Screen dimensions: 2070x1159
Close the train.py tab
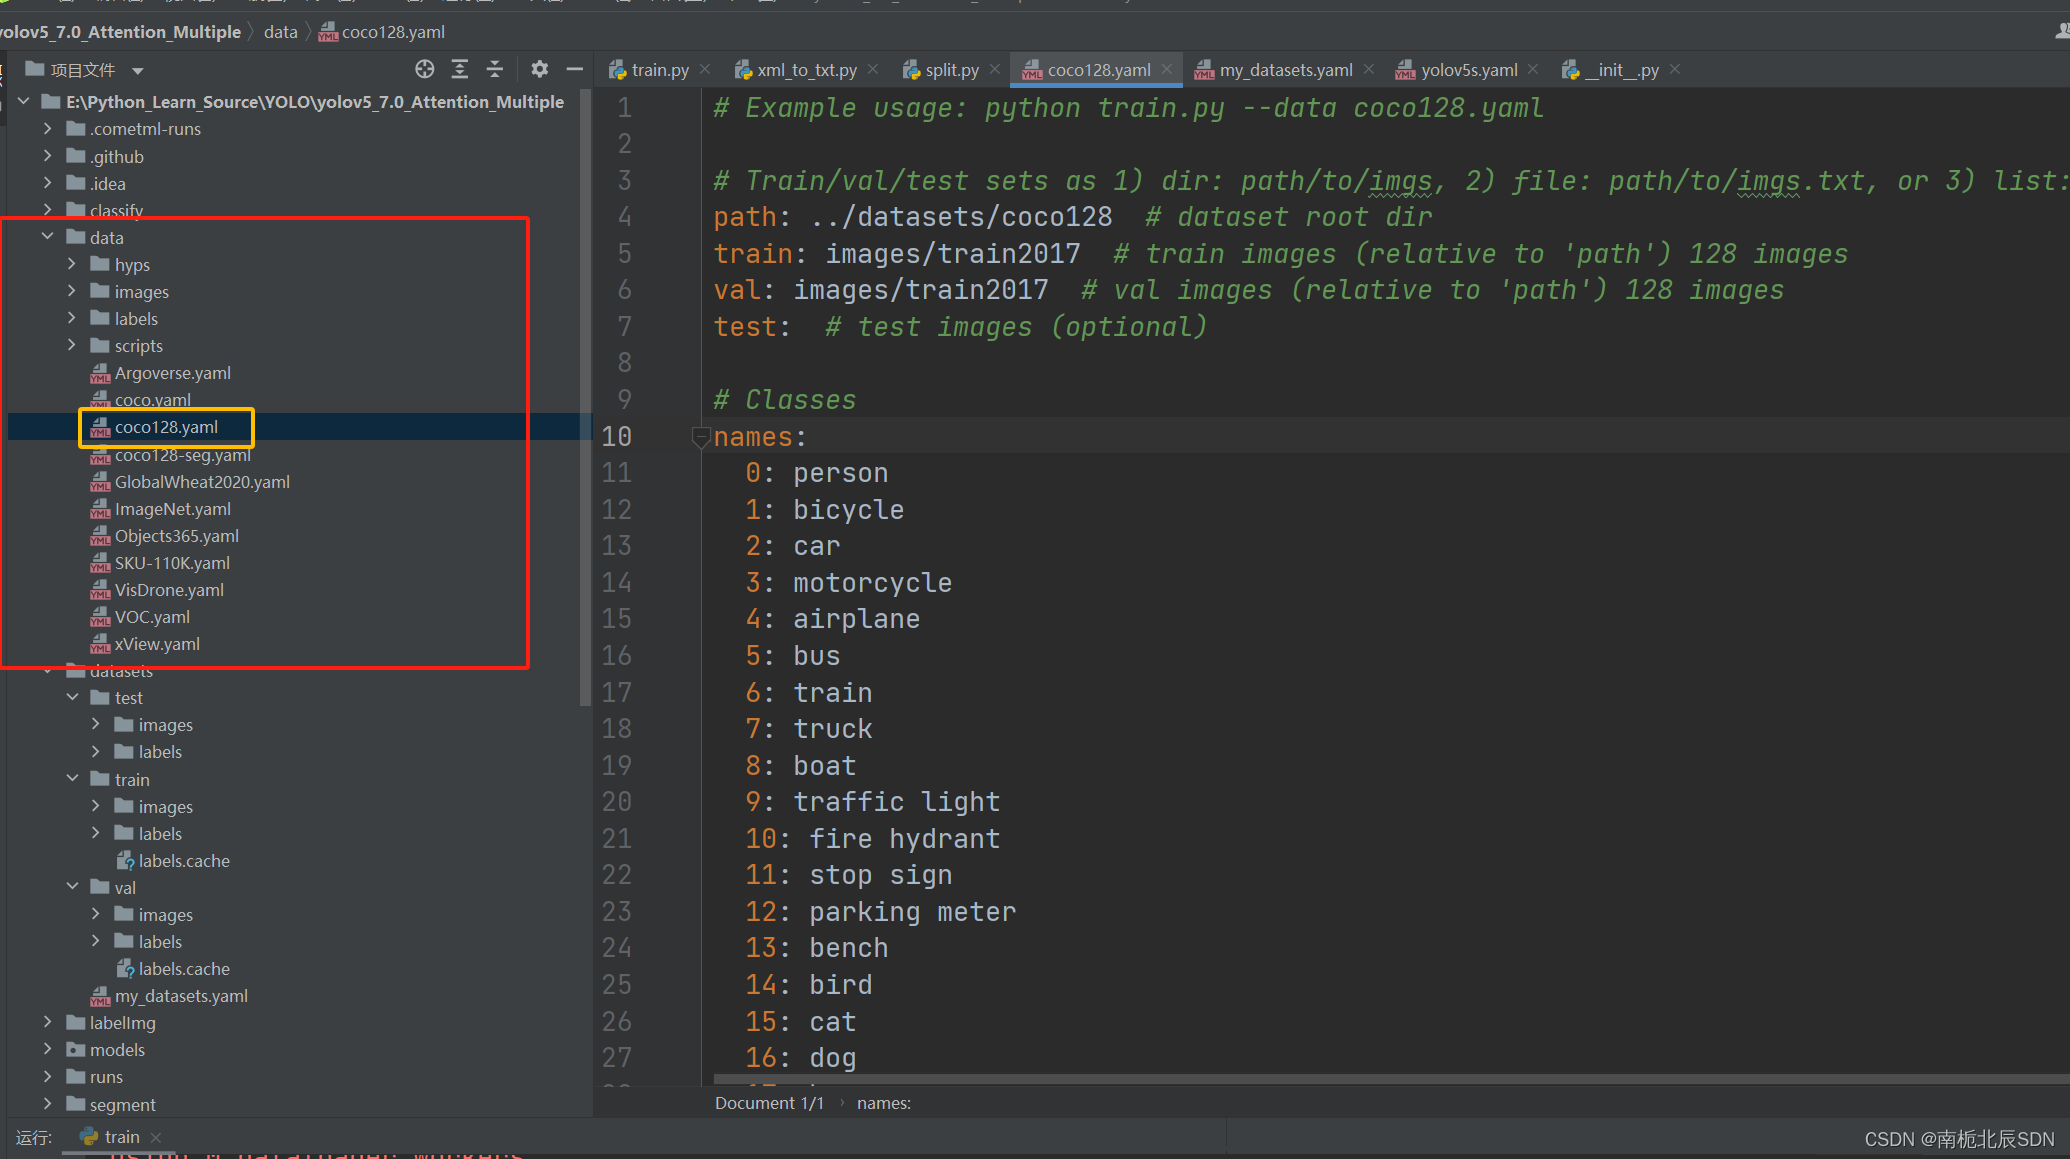click(x=705, y=69)
